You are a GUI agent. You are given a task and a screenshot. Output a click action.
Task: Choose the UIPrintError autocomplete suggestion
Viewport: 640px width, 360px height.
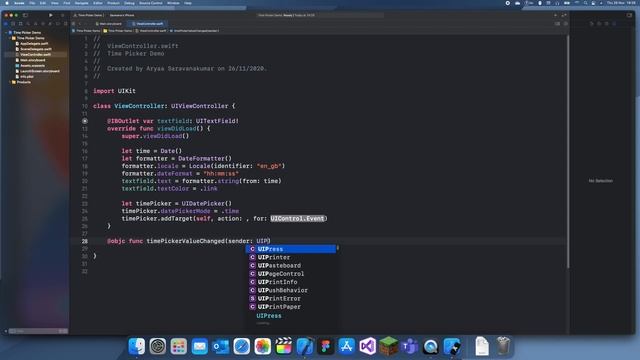pyautogui.click(x=291, y=298)
